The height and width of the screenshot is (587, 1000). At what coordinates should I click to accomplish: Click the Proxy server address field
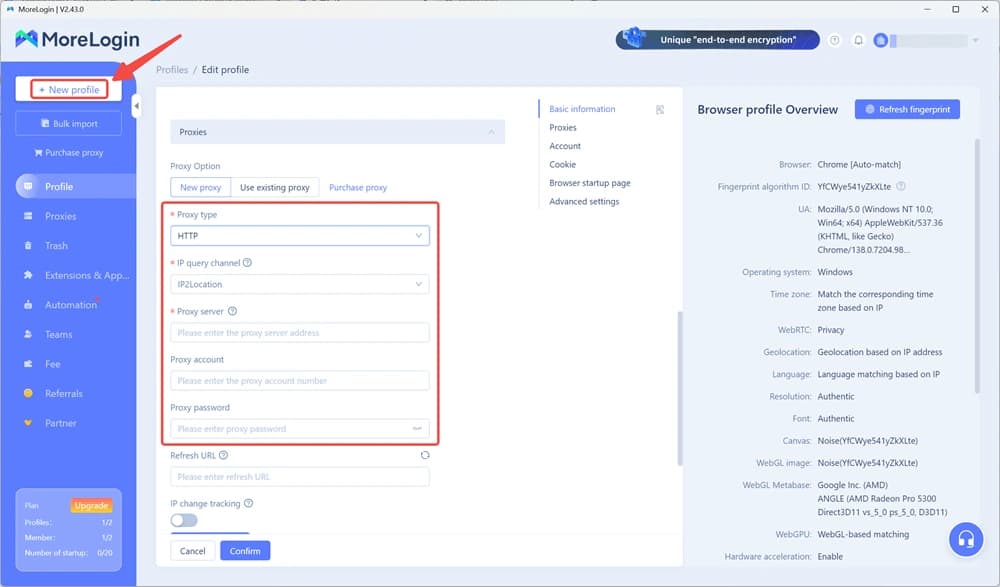(300, 332)
